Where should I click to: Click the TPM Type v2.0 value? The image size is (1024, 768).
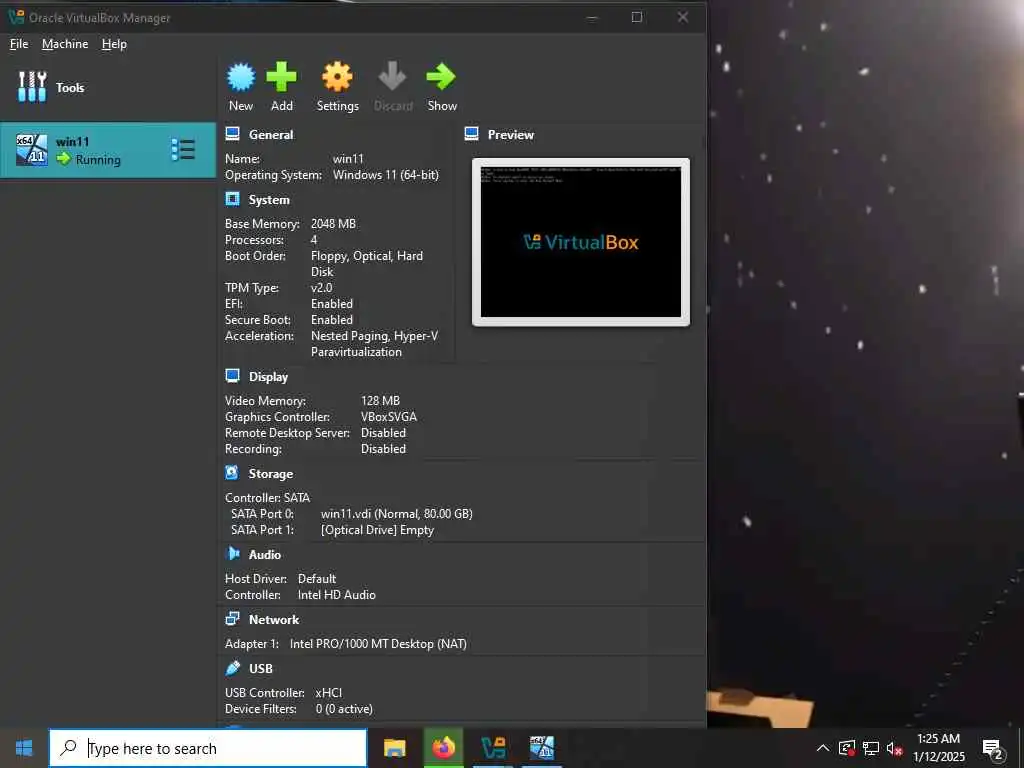point(321,287)
